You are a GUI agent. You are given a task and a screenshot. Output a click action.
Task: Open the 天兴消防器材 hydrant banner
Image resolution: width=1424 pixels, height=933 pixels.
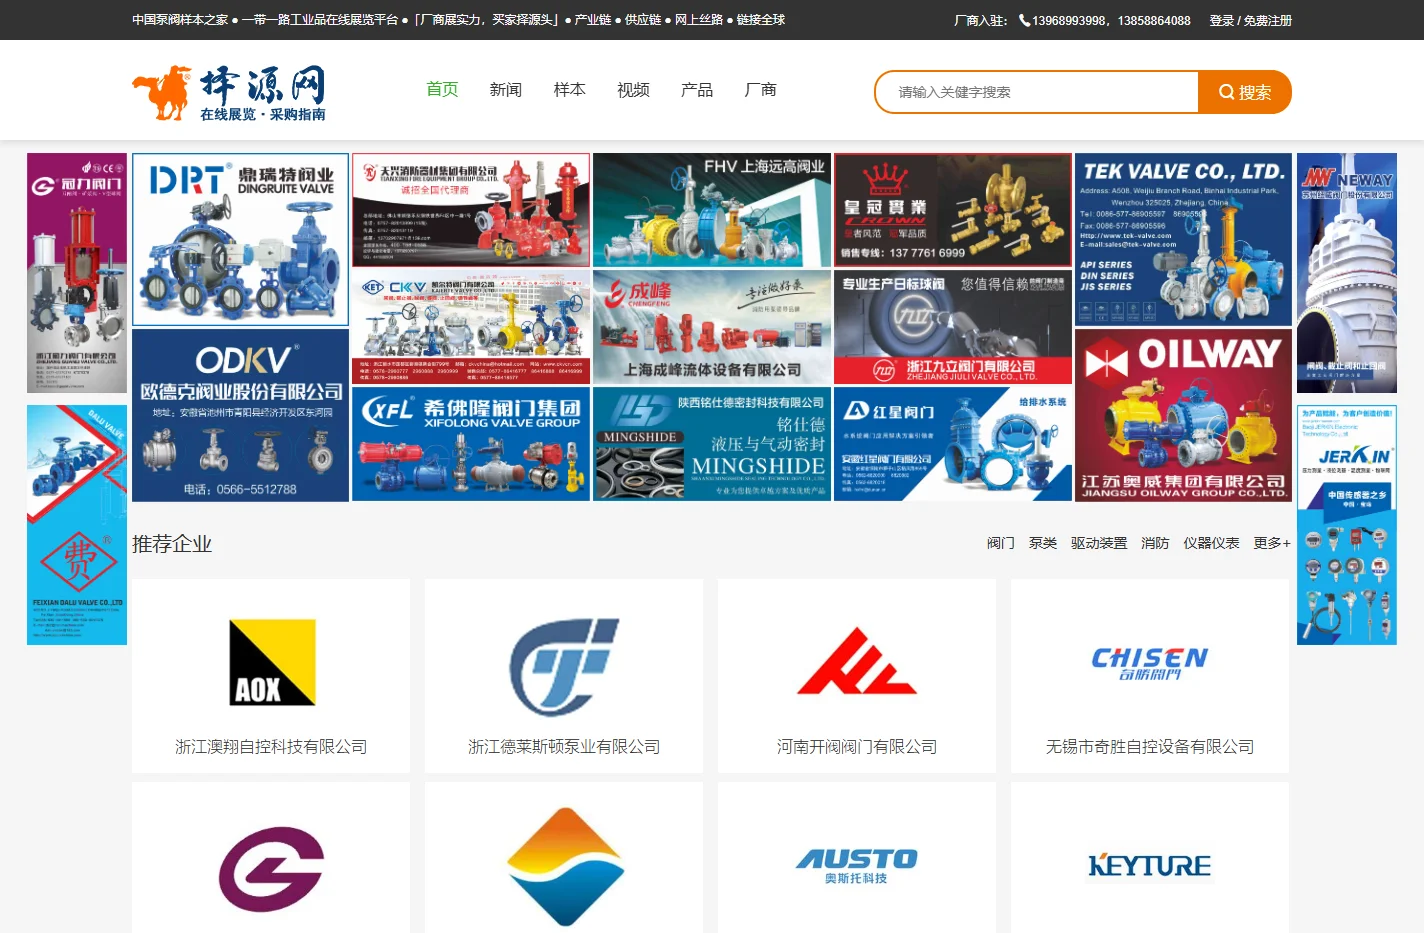[471, 210]
